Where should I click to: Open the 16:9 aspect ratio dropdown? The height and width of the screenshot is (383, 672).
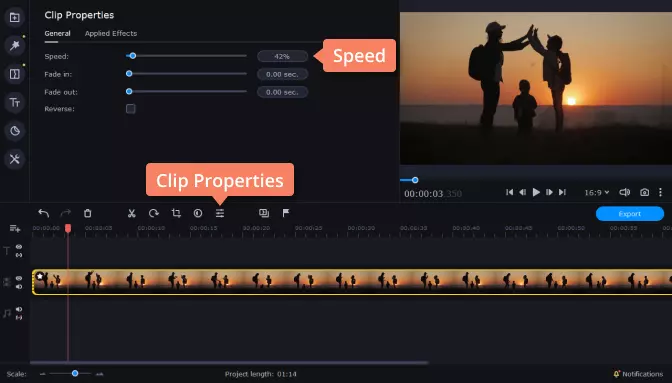tap(597, 192)
